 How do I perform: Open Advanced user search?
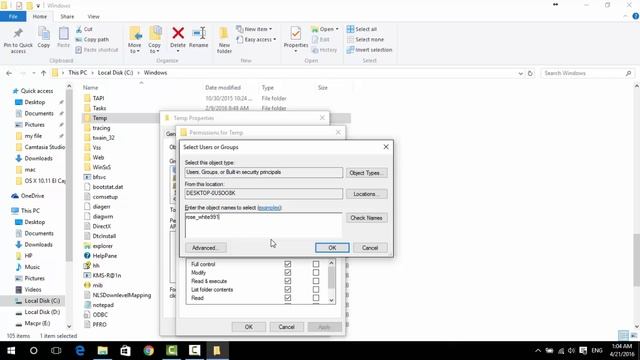pyautogui.click(x=206, y=248)
